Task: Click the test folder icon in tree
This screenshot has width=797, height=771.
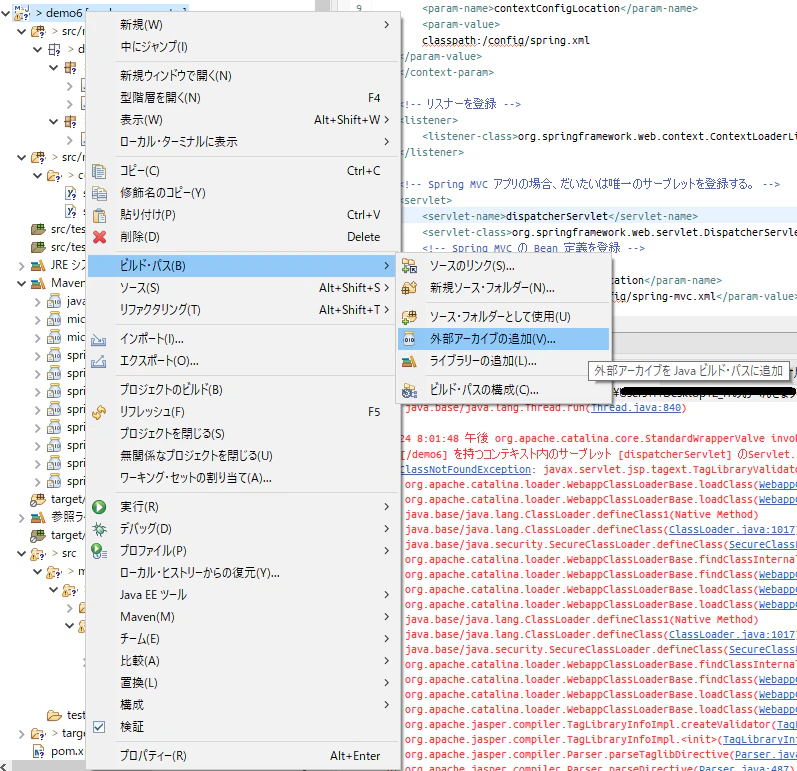Action: coord(54,715)
